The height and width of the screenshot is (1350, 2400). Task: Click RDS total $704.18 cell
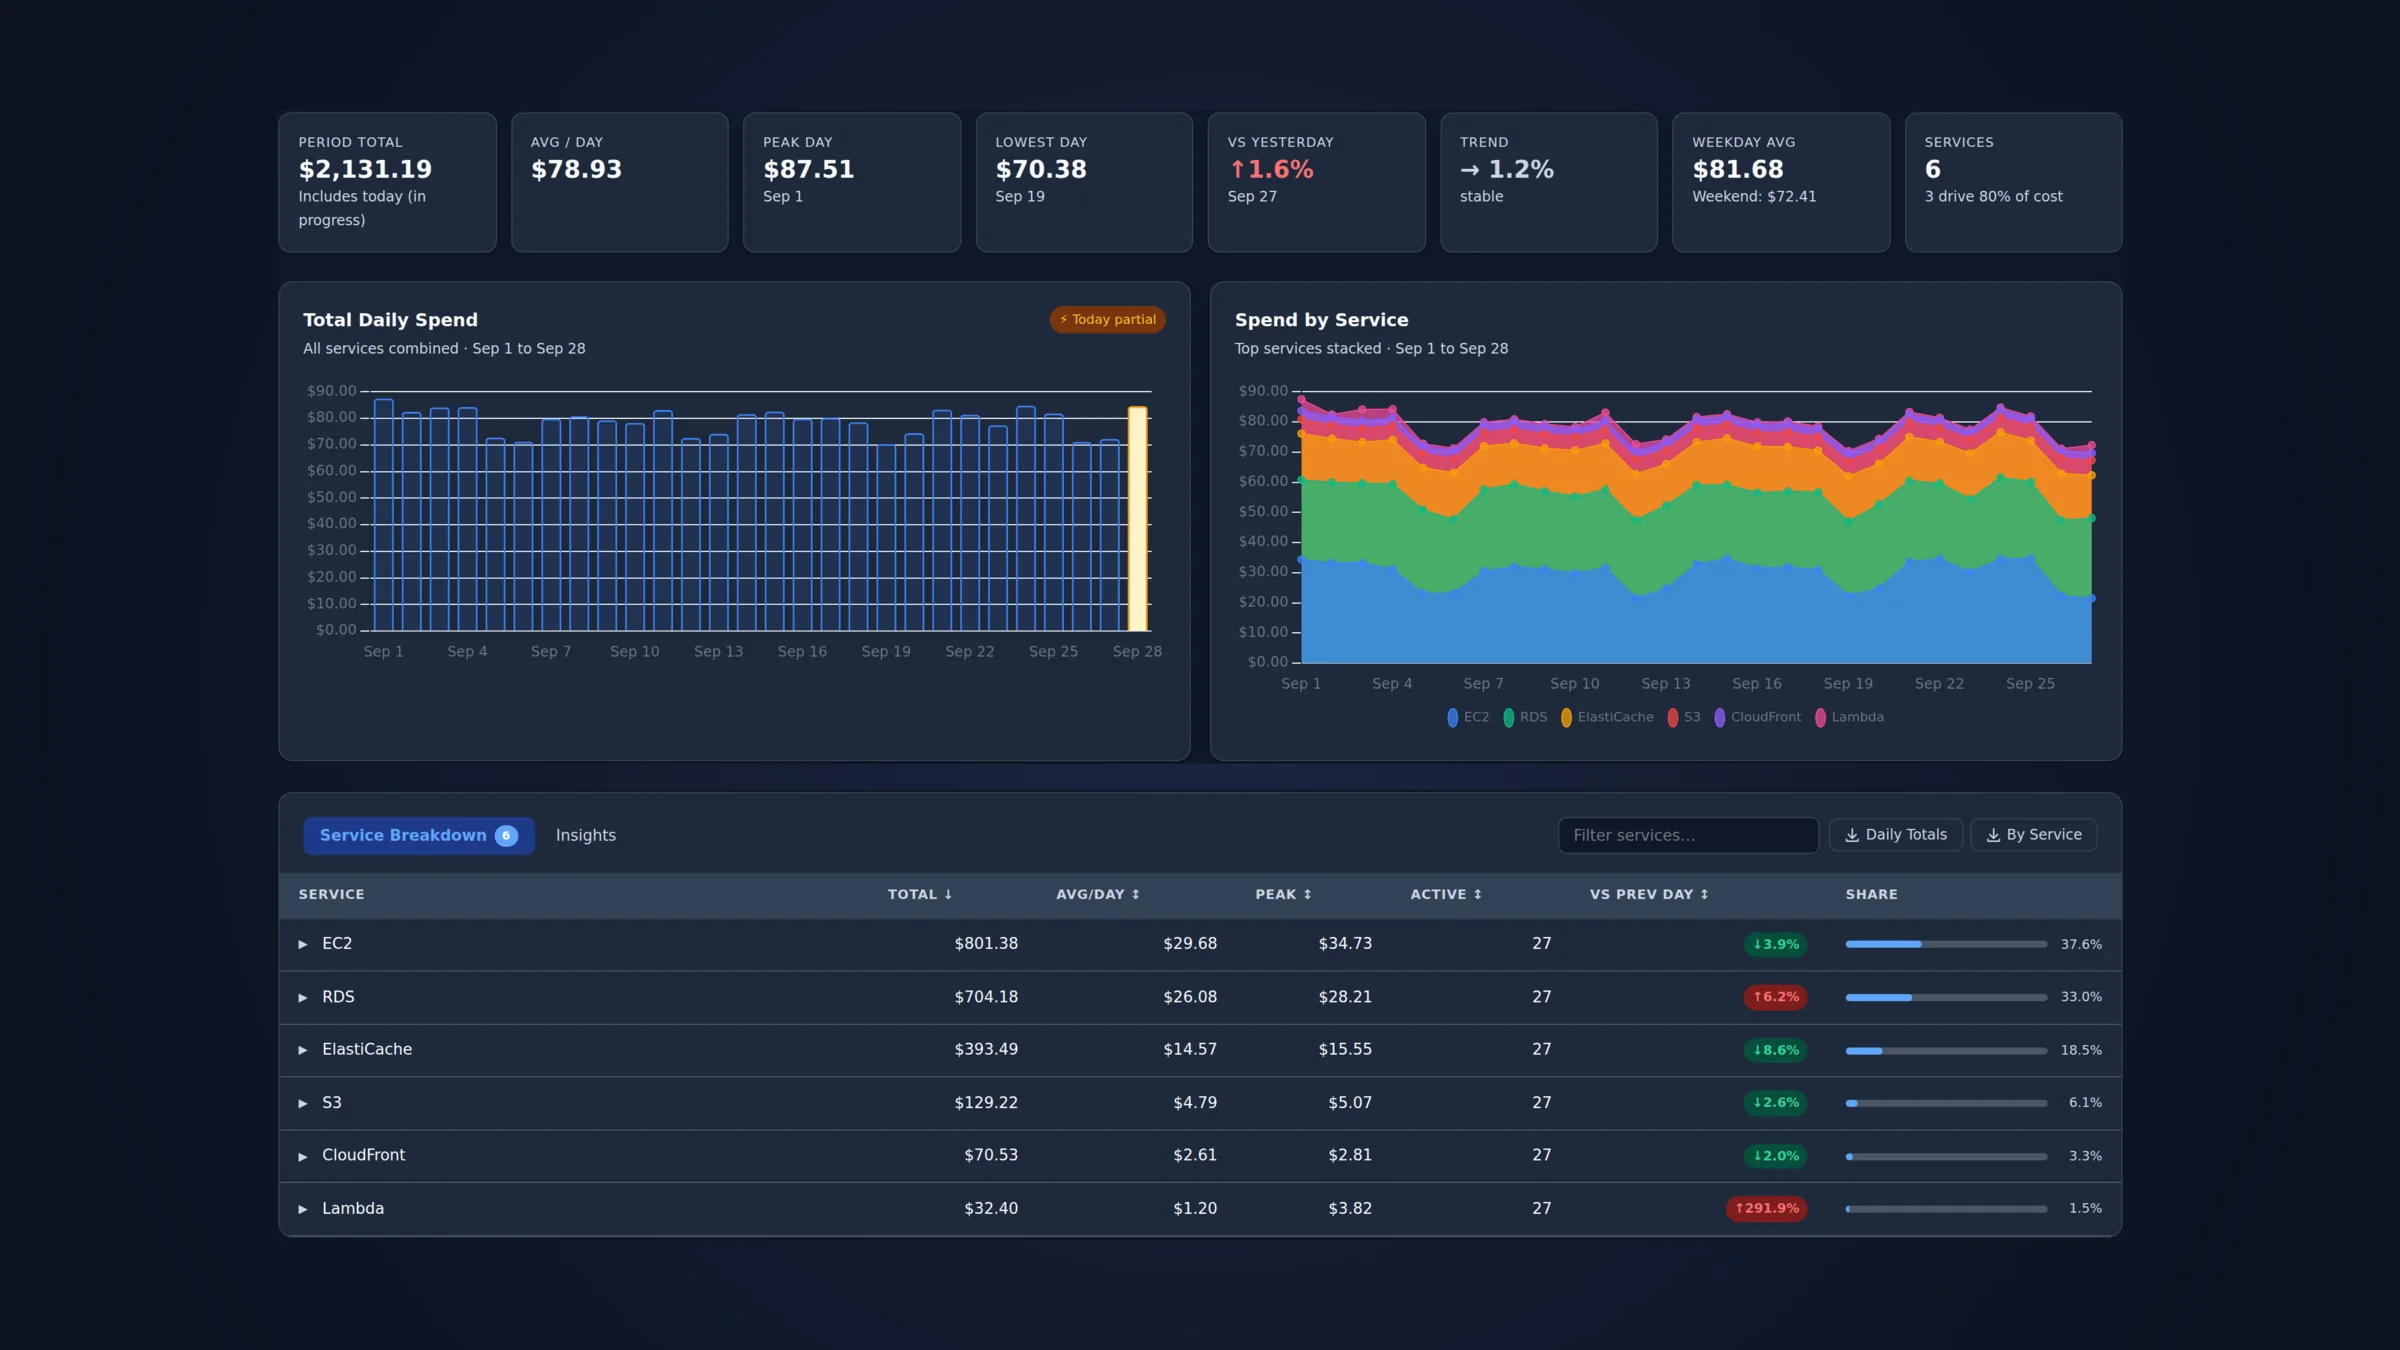[x=986, y=997]
